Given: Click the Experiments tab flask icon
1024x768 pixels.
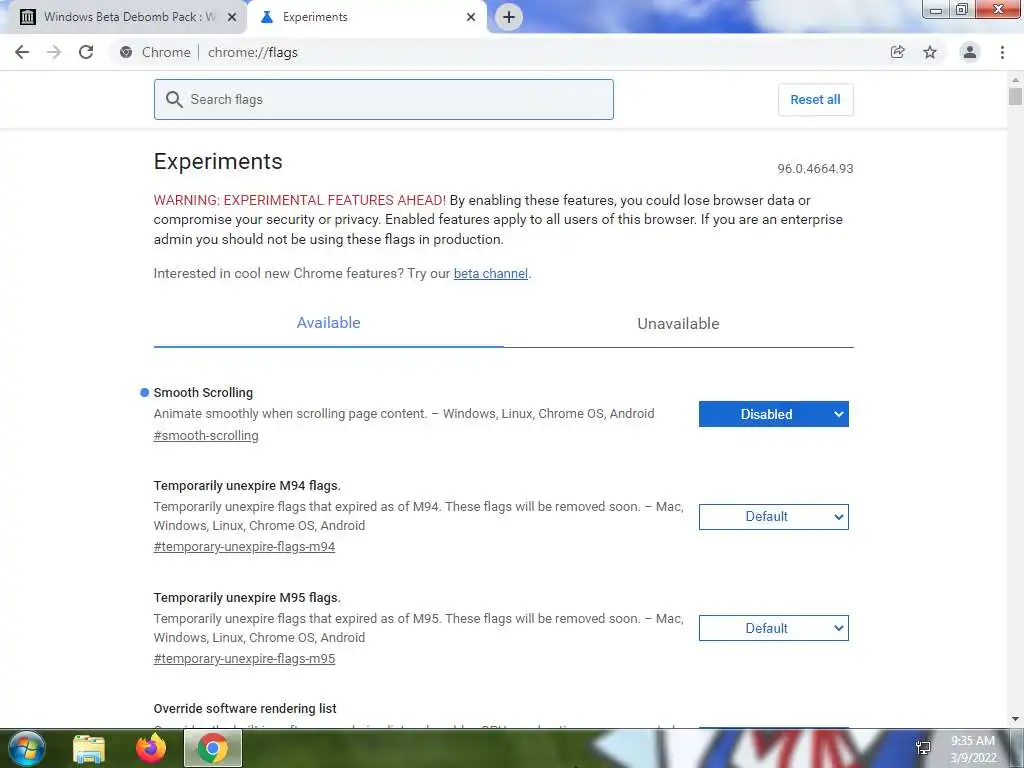Looking at the screenshot, I should 266,17.
